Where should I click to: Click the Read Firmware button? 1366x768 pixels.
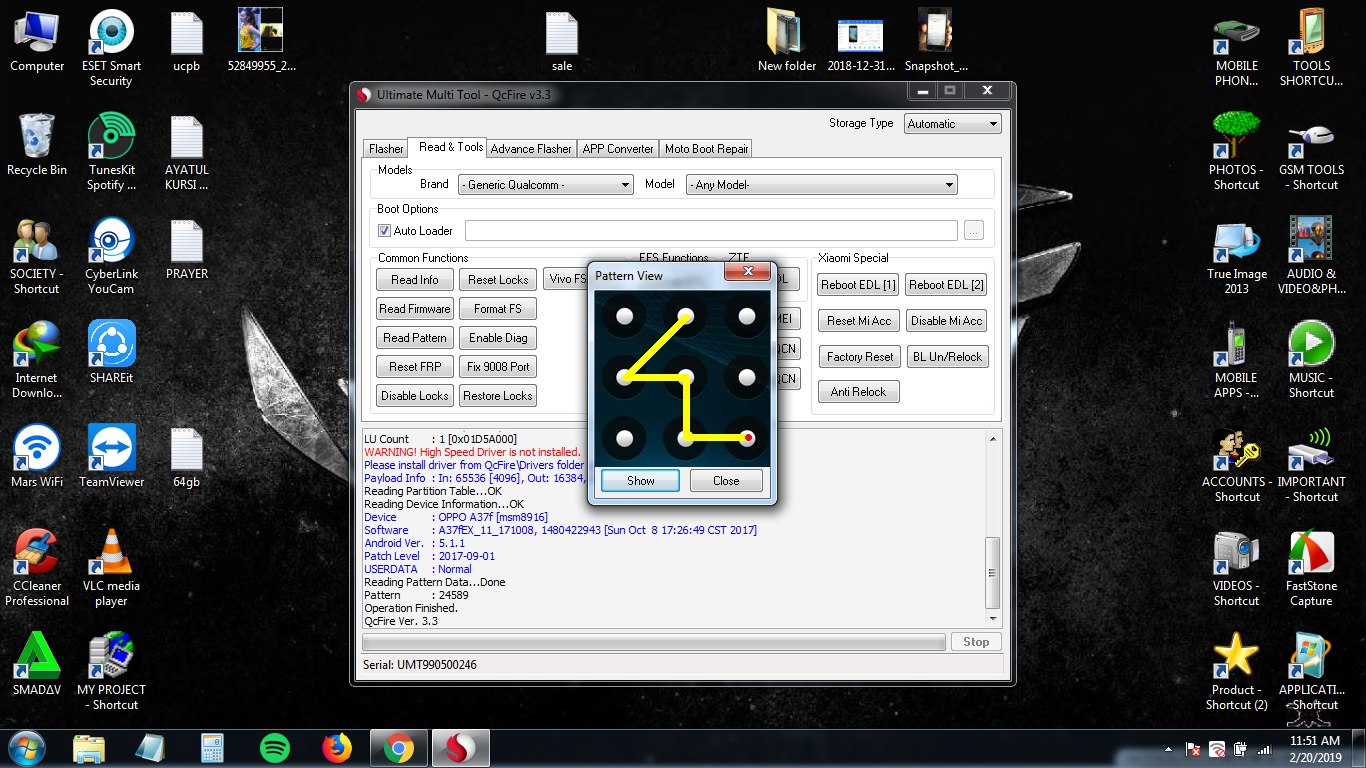point(415,309)
